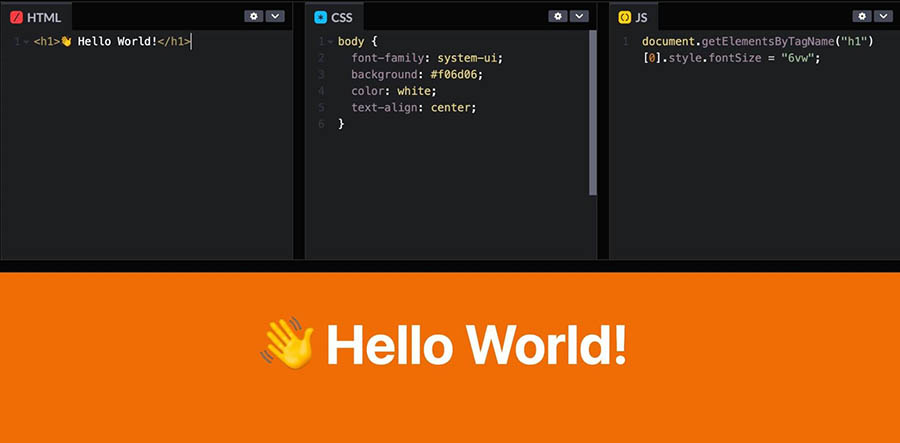
Task: Select the JS editor tab label
Action: [641, 17]
